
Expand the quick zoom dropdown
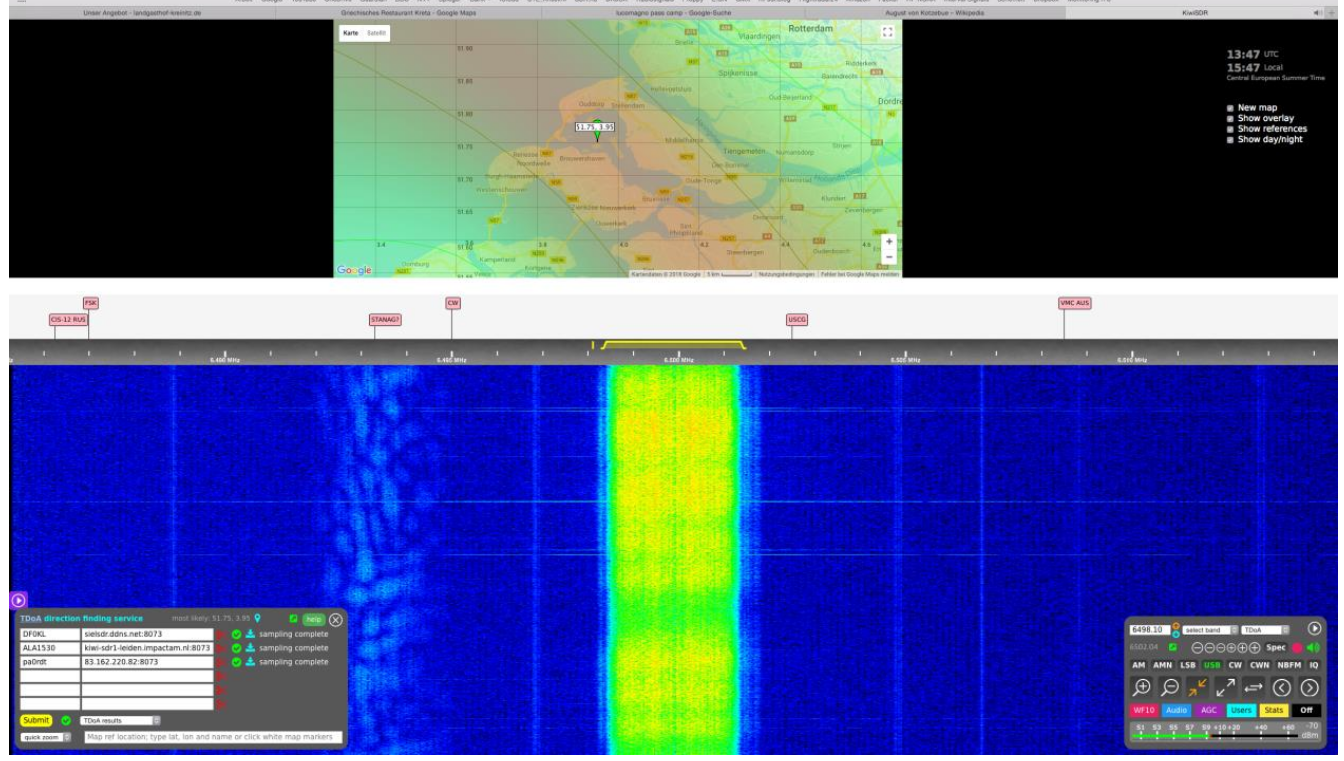(46, 737)
